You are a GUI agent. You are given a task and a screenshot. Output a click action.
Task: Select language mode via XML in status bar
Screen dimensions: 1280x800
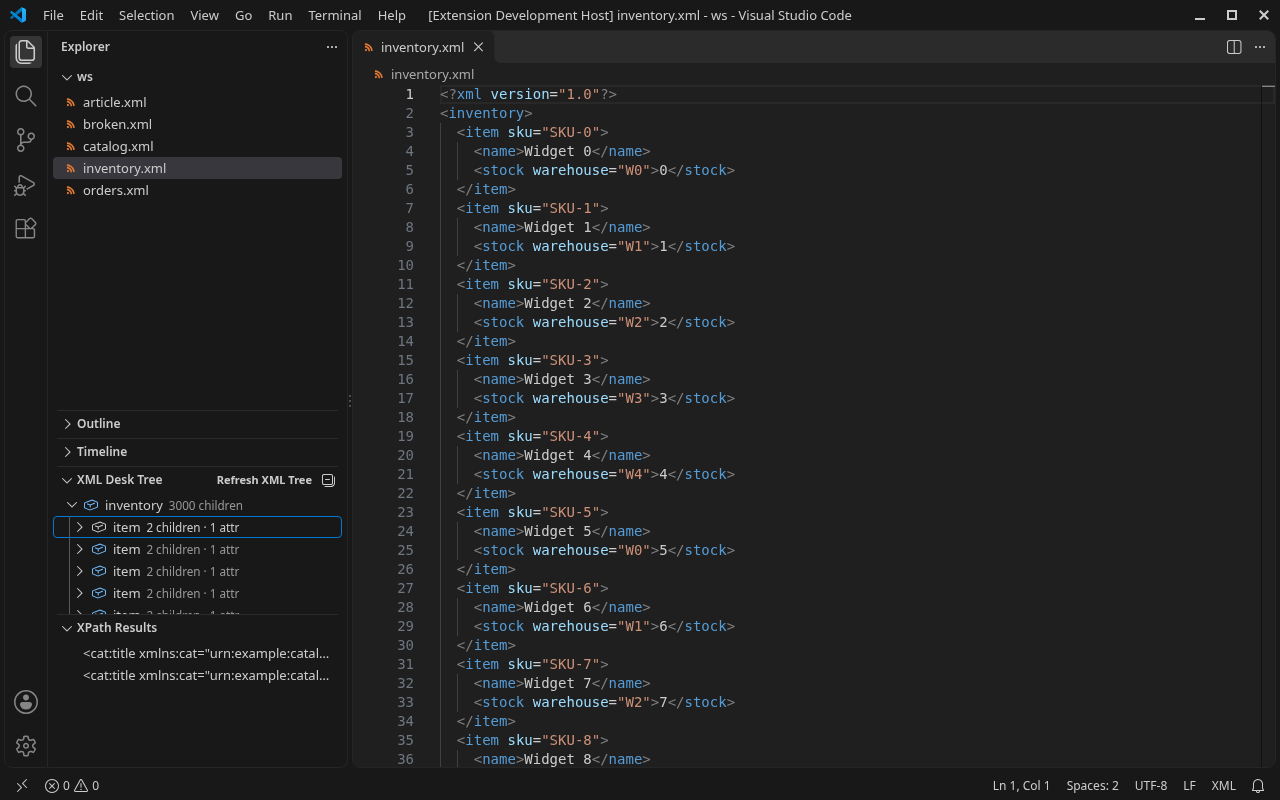click(x=1224, y=786)
